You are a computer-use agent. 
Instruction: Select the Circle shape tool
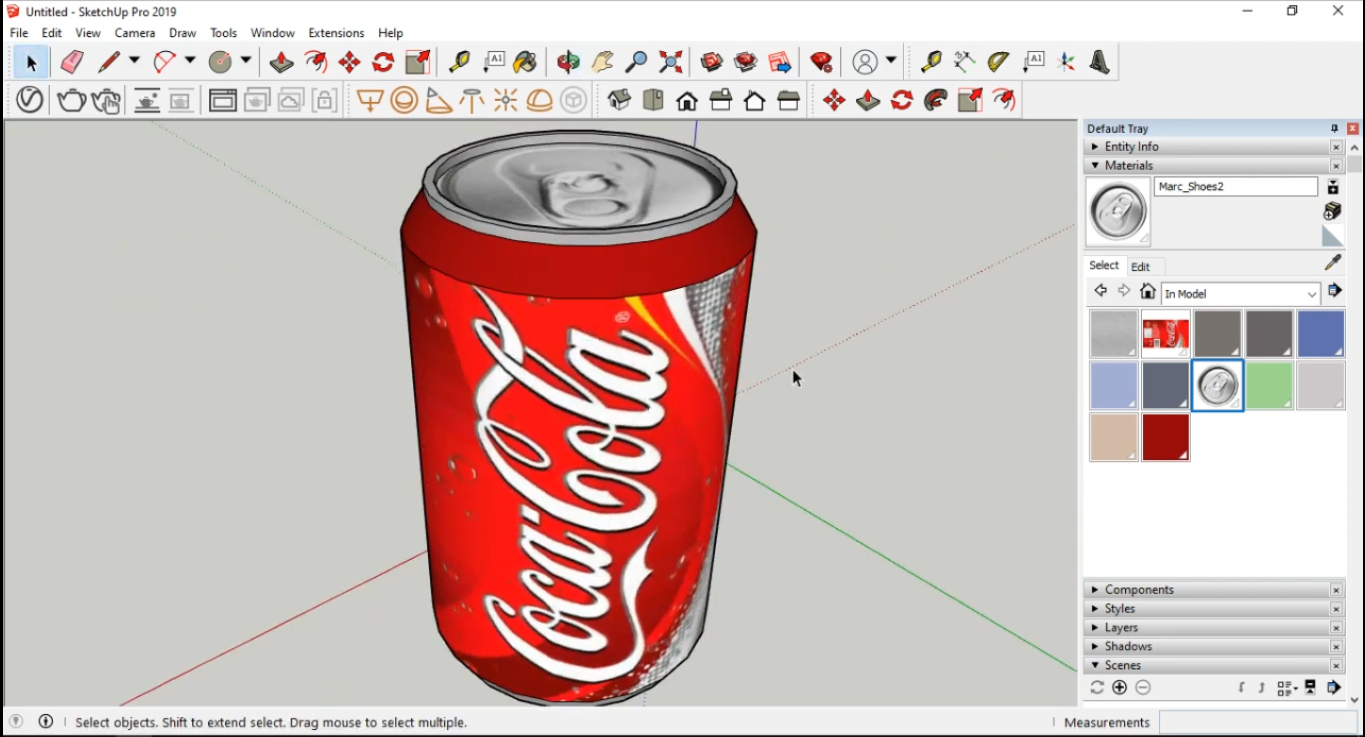(220, 63)
